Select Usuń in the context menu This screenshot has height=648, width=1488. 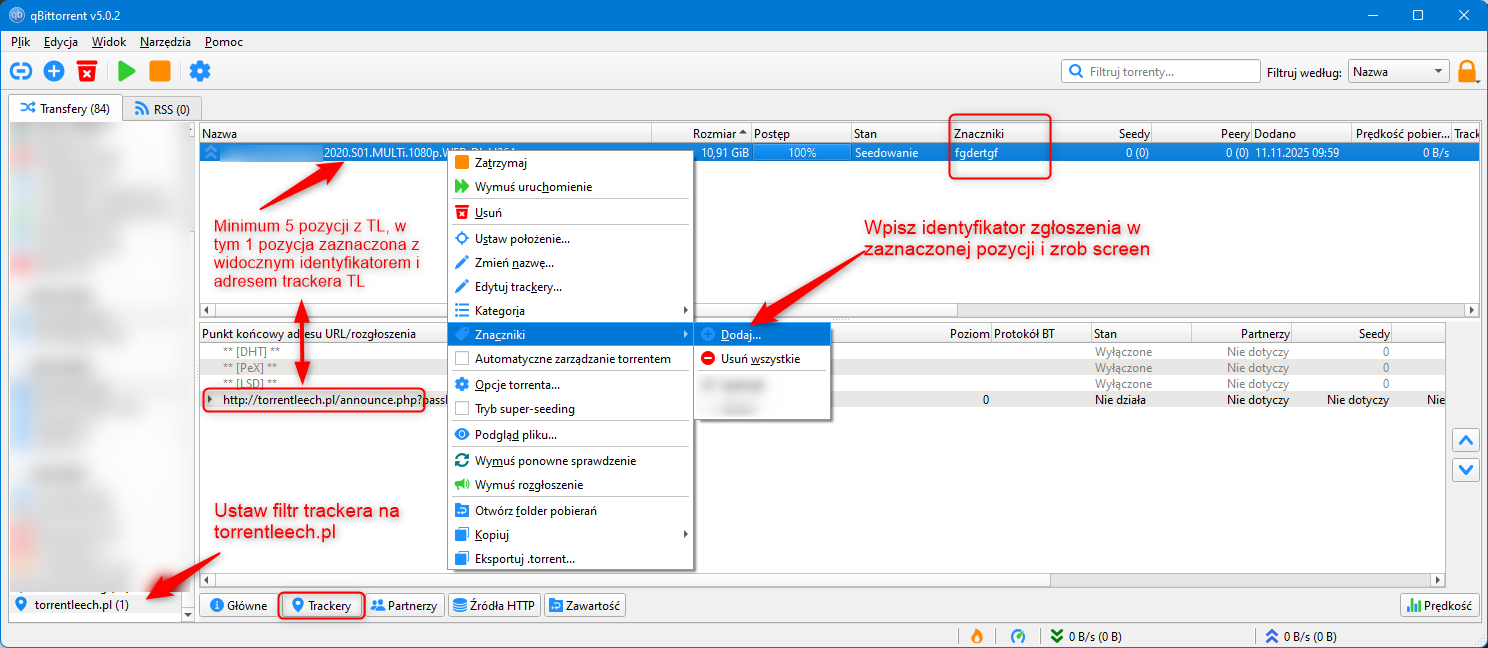click(570, 212)
